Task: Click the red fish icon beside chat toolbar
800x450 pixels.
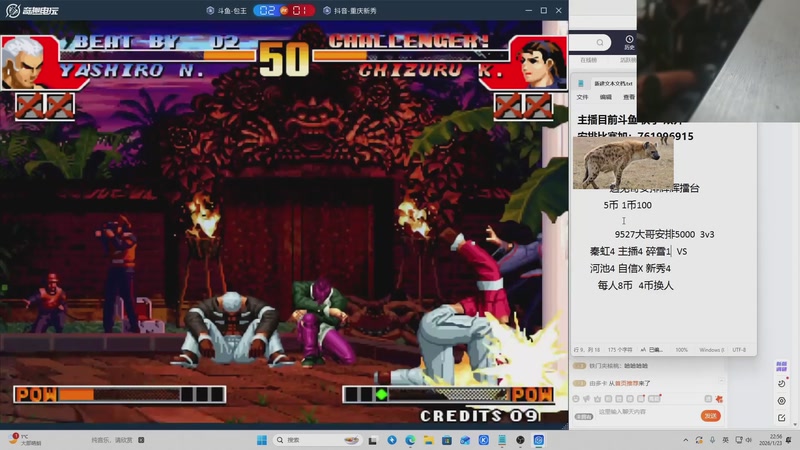Action: click(719, 399)
